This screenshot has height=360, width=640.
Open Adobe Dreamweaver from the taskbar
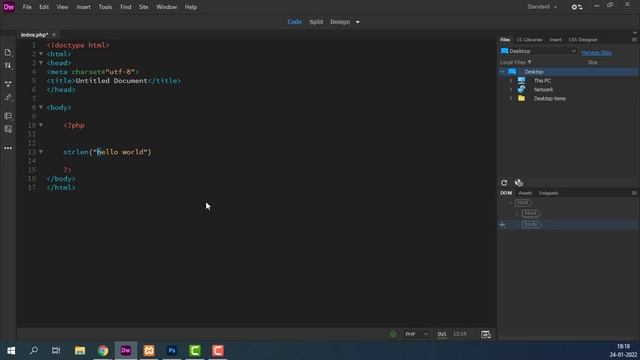pyautogui.click(x=126, y=350)
